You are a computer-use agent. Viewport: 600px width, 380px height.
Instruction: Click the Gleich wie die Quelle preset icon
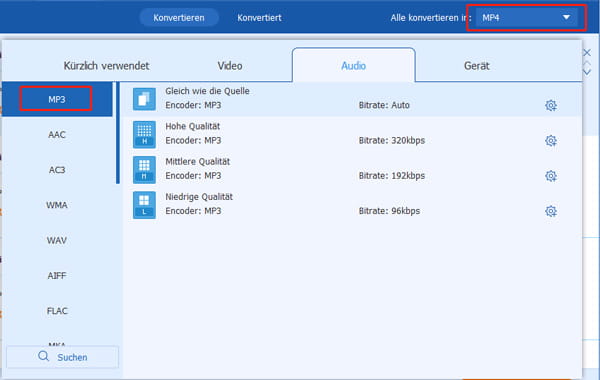[x=144, y=99]
